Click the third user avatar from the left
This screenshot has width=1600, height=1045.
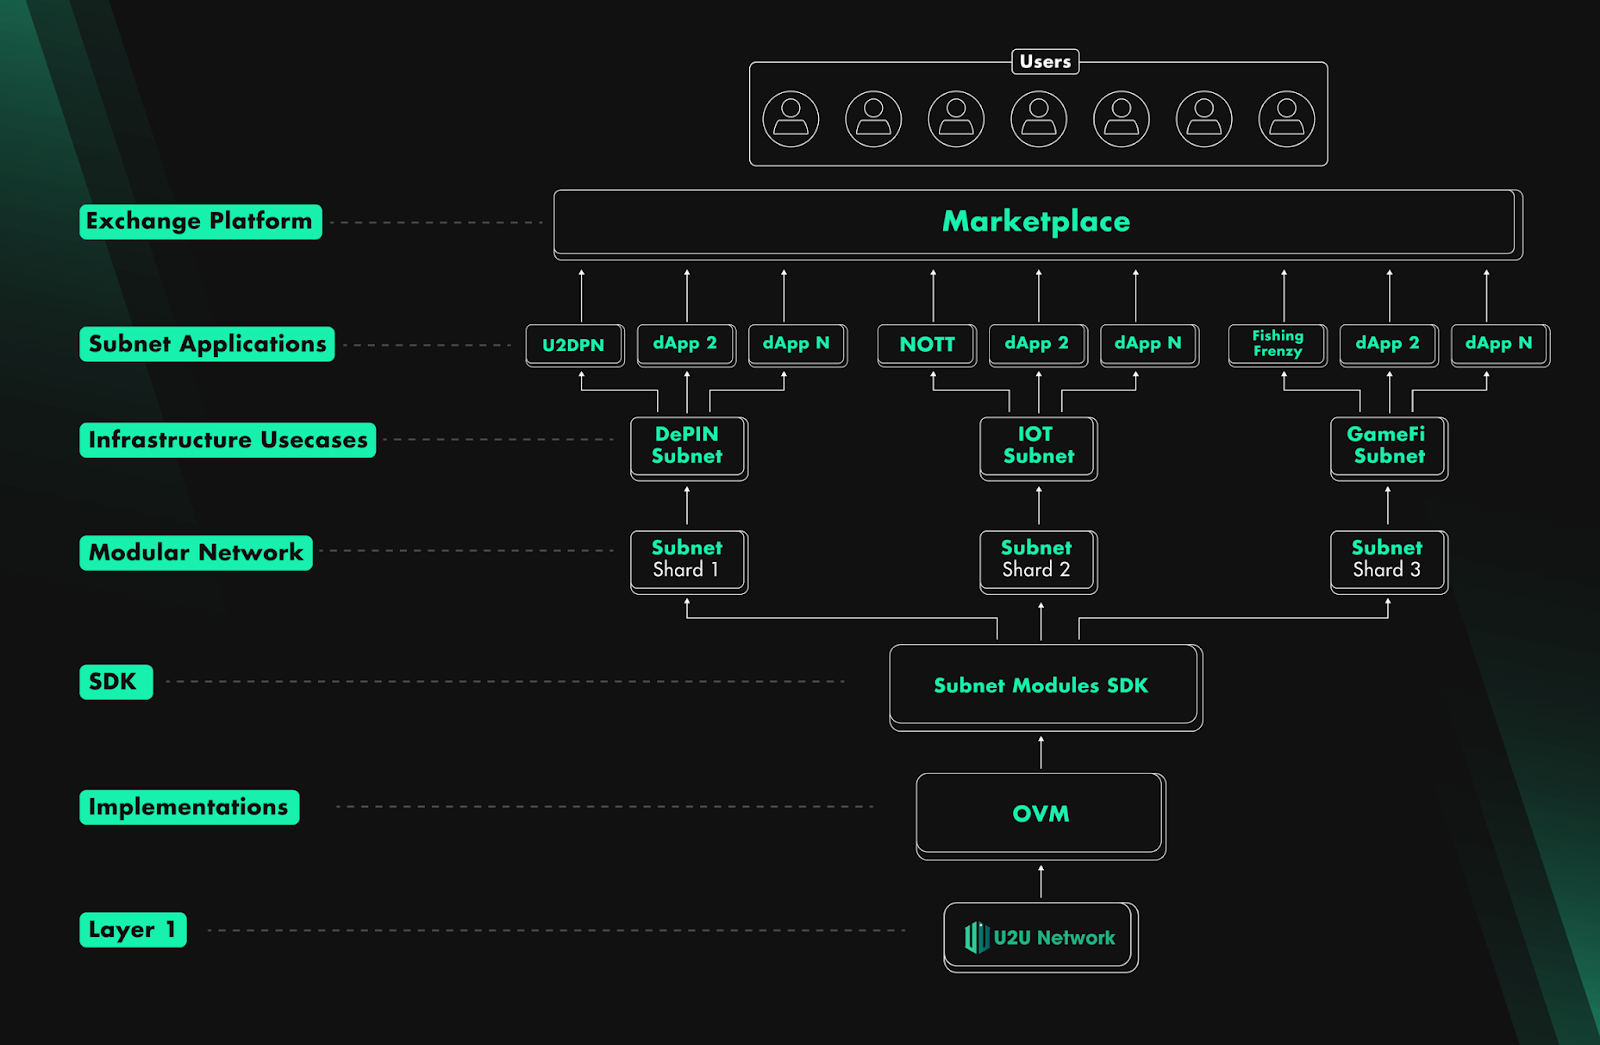coord(956,119)
